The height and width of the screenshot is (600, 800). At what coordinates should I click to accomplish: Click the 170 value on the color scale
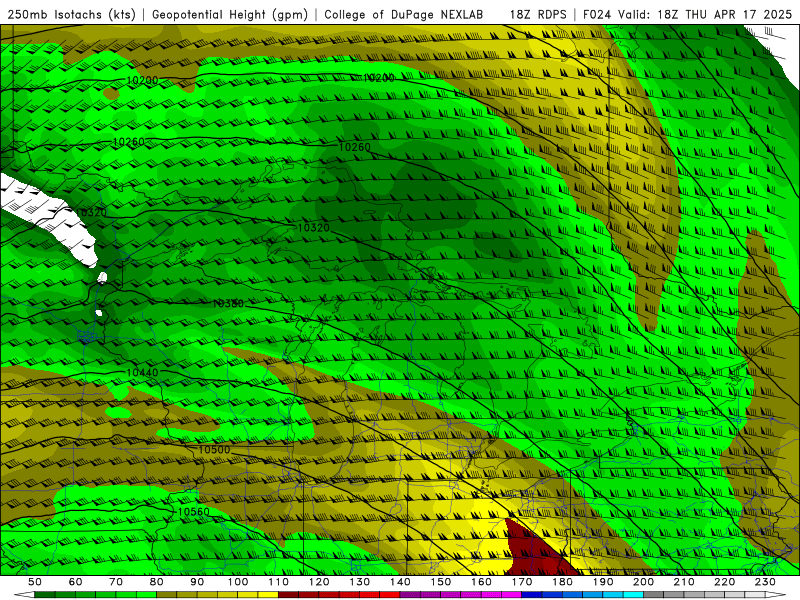pyautogui.click(x=522, y=582)
